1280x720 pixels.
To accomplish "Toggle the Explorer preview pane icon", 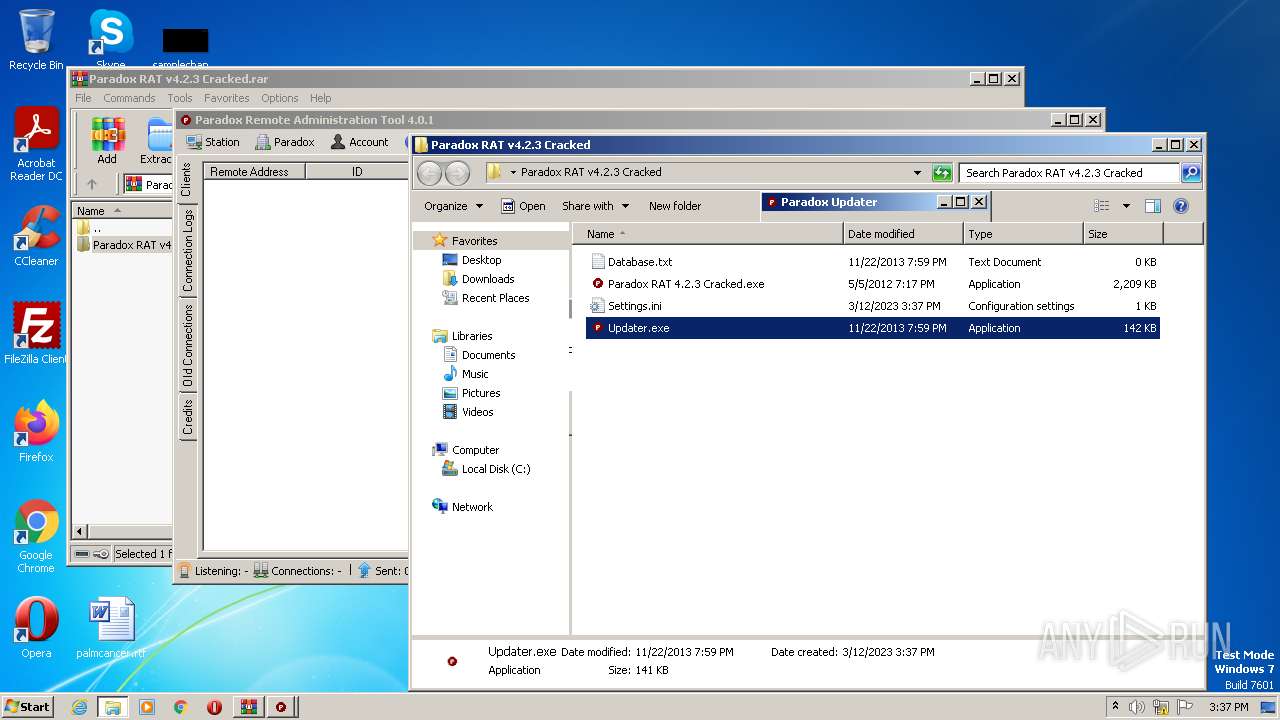I will pyautogui.click(x=1153, y=206).
